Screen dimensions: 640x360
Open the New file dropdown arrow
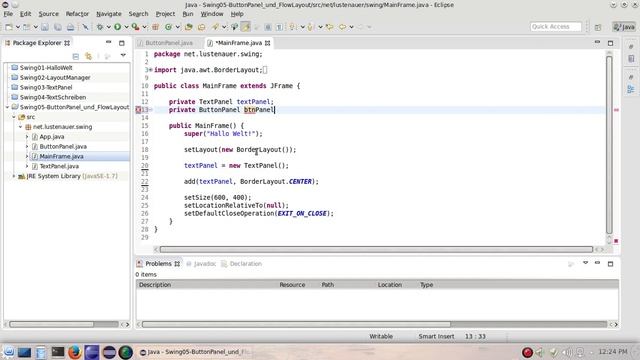(x=18, y=27)
